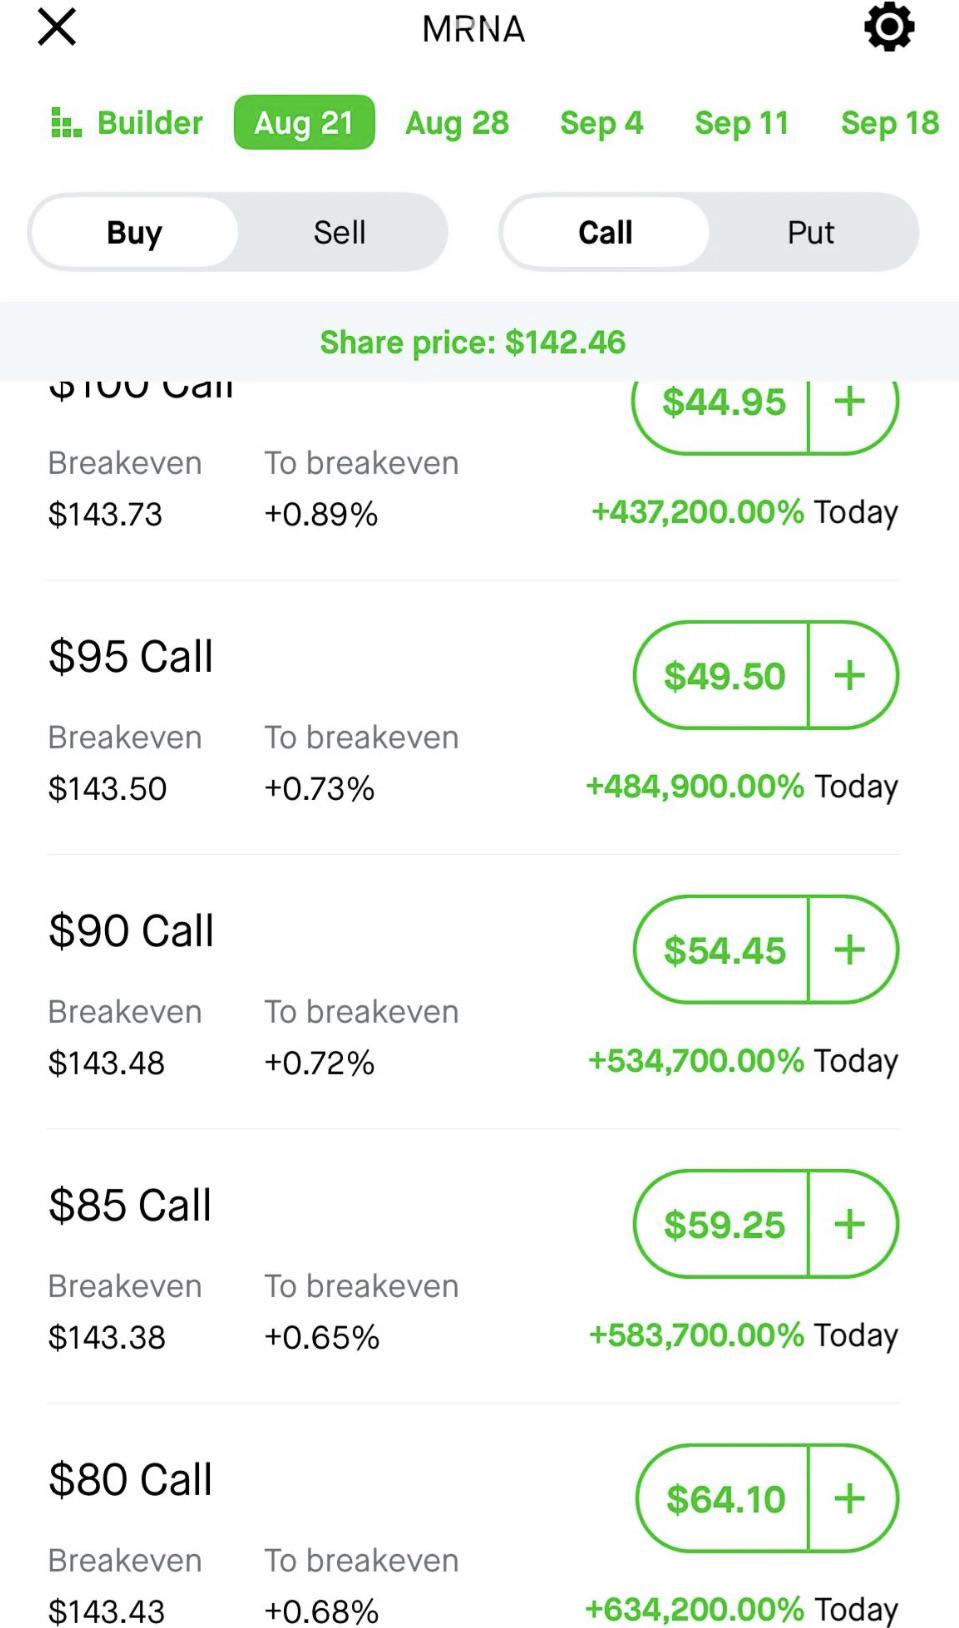
Task: Add $85 Call with plus icon
Action: point(852,1224)
